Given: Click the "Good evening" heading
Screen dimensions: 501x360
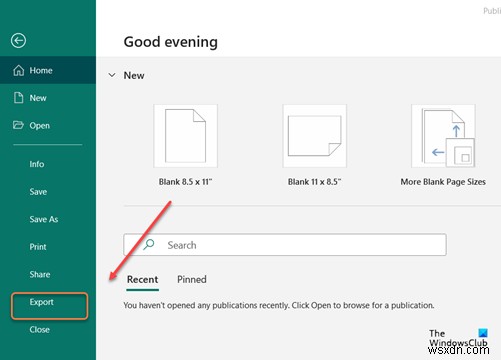Looking at the screenshot, I should (x=171, y=42).
